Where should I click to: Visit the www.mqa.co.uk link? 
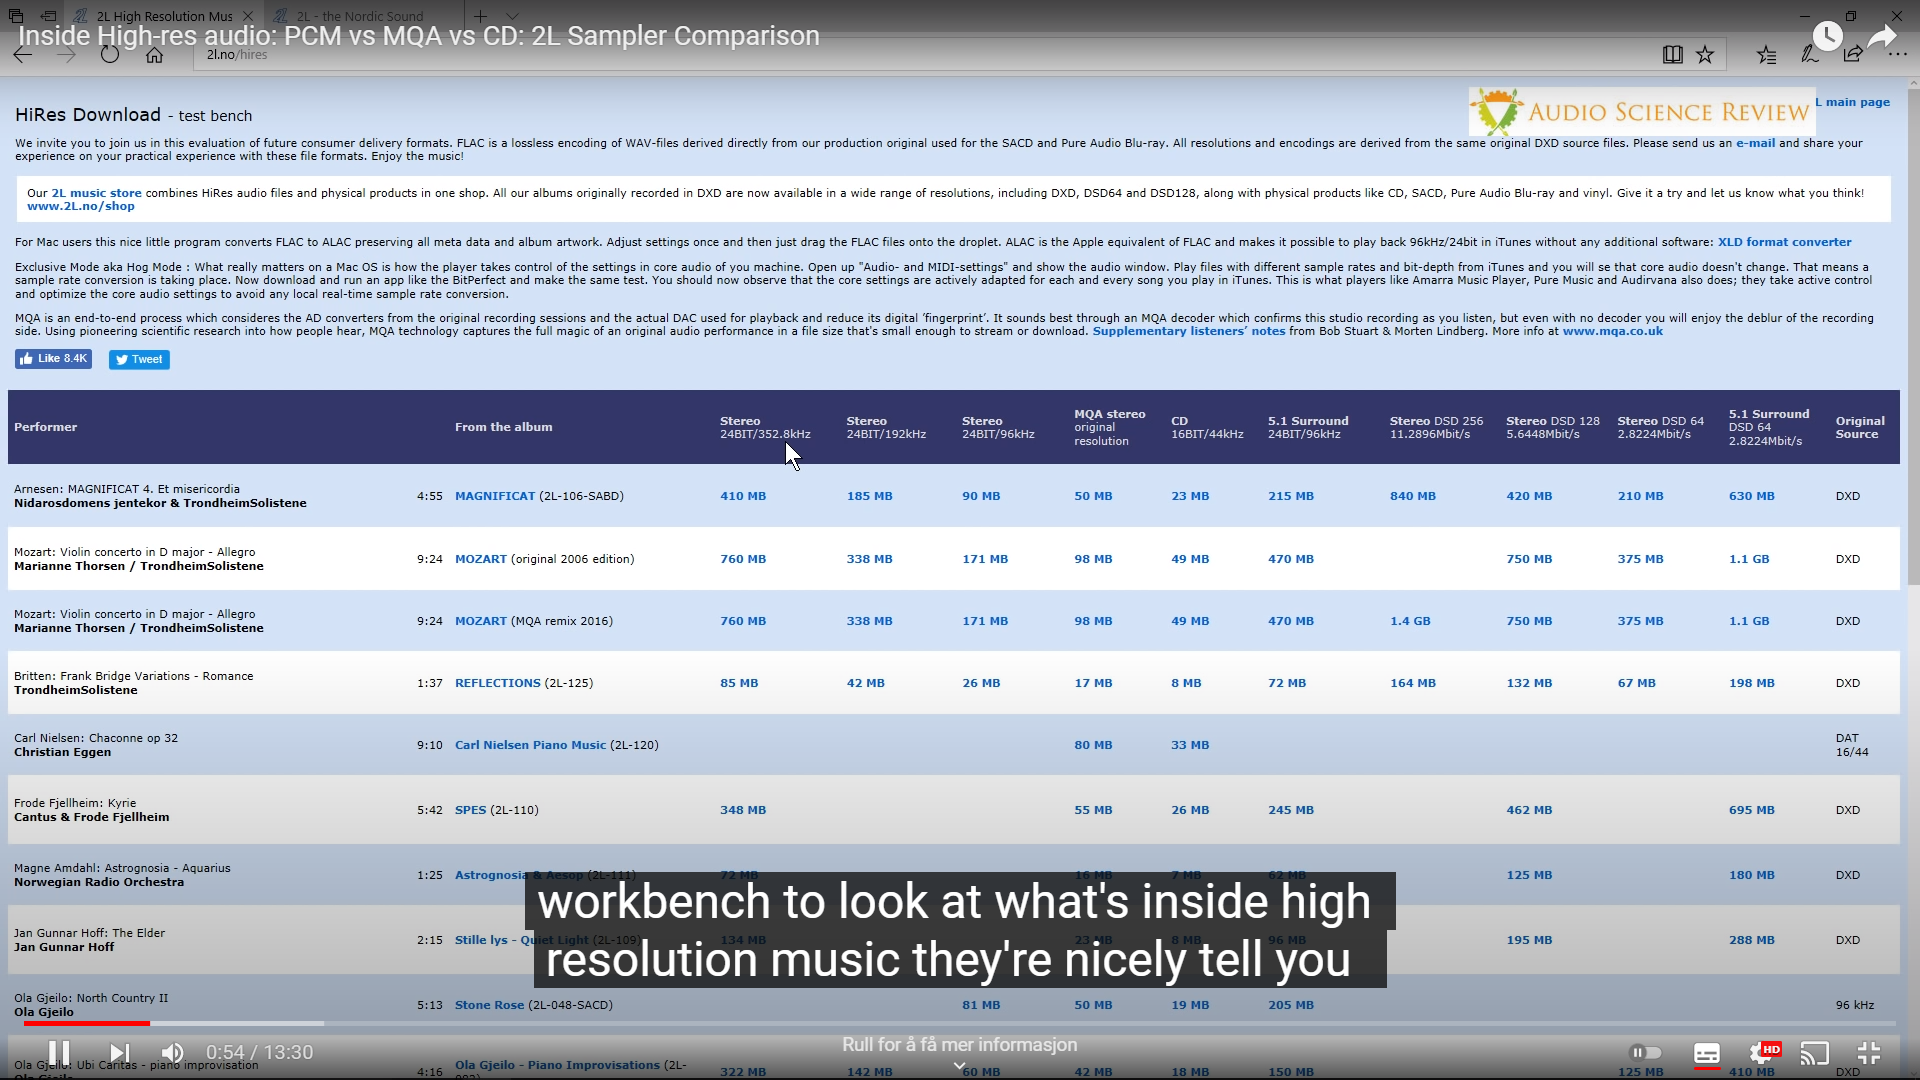coord(1612,331)
